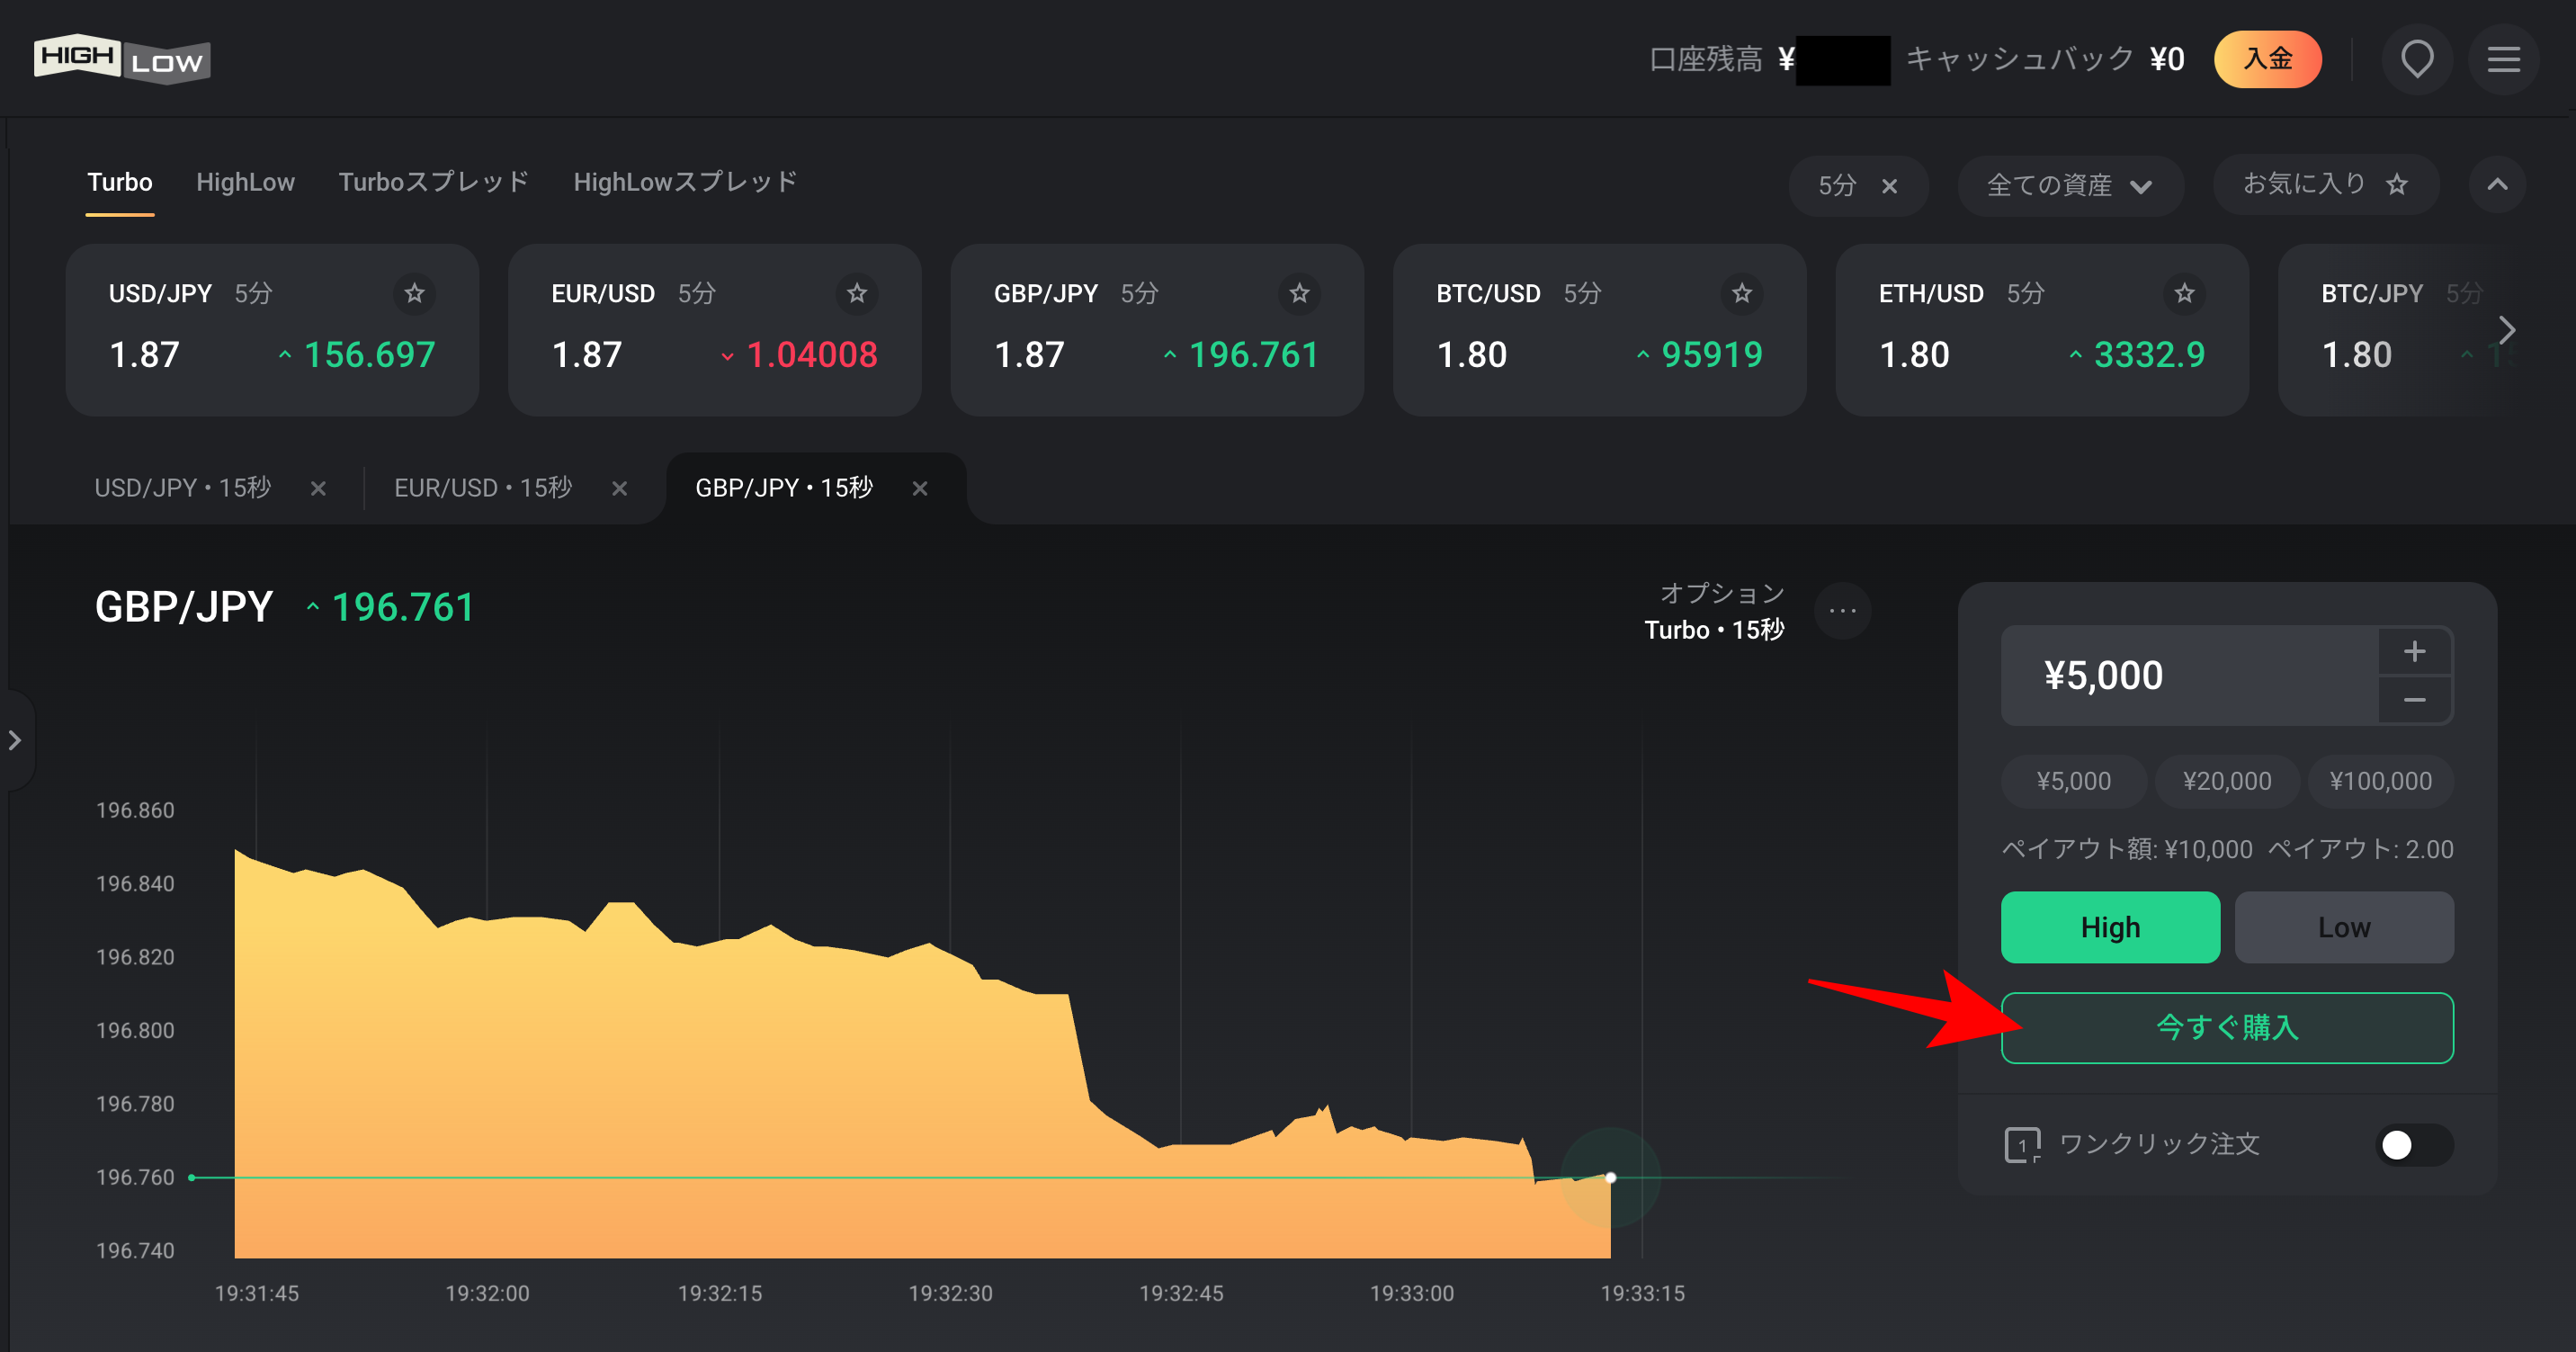Screen dimensions: 2576x1352
Task: Set amount with ¥100,000 preset
Action: coord(2380,780)
